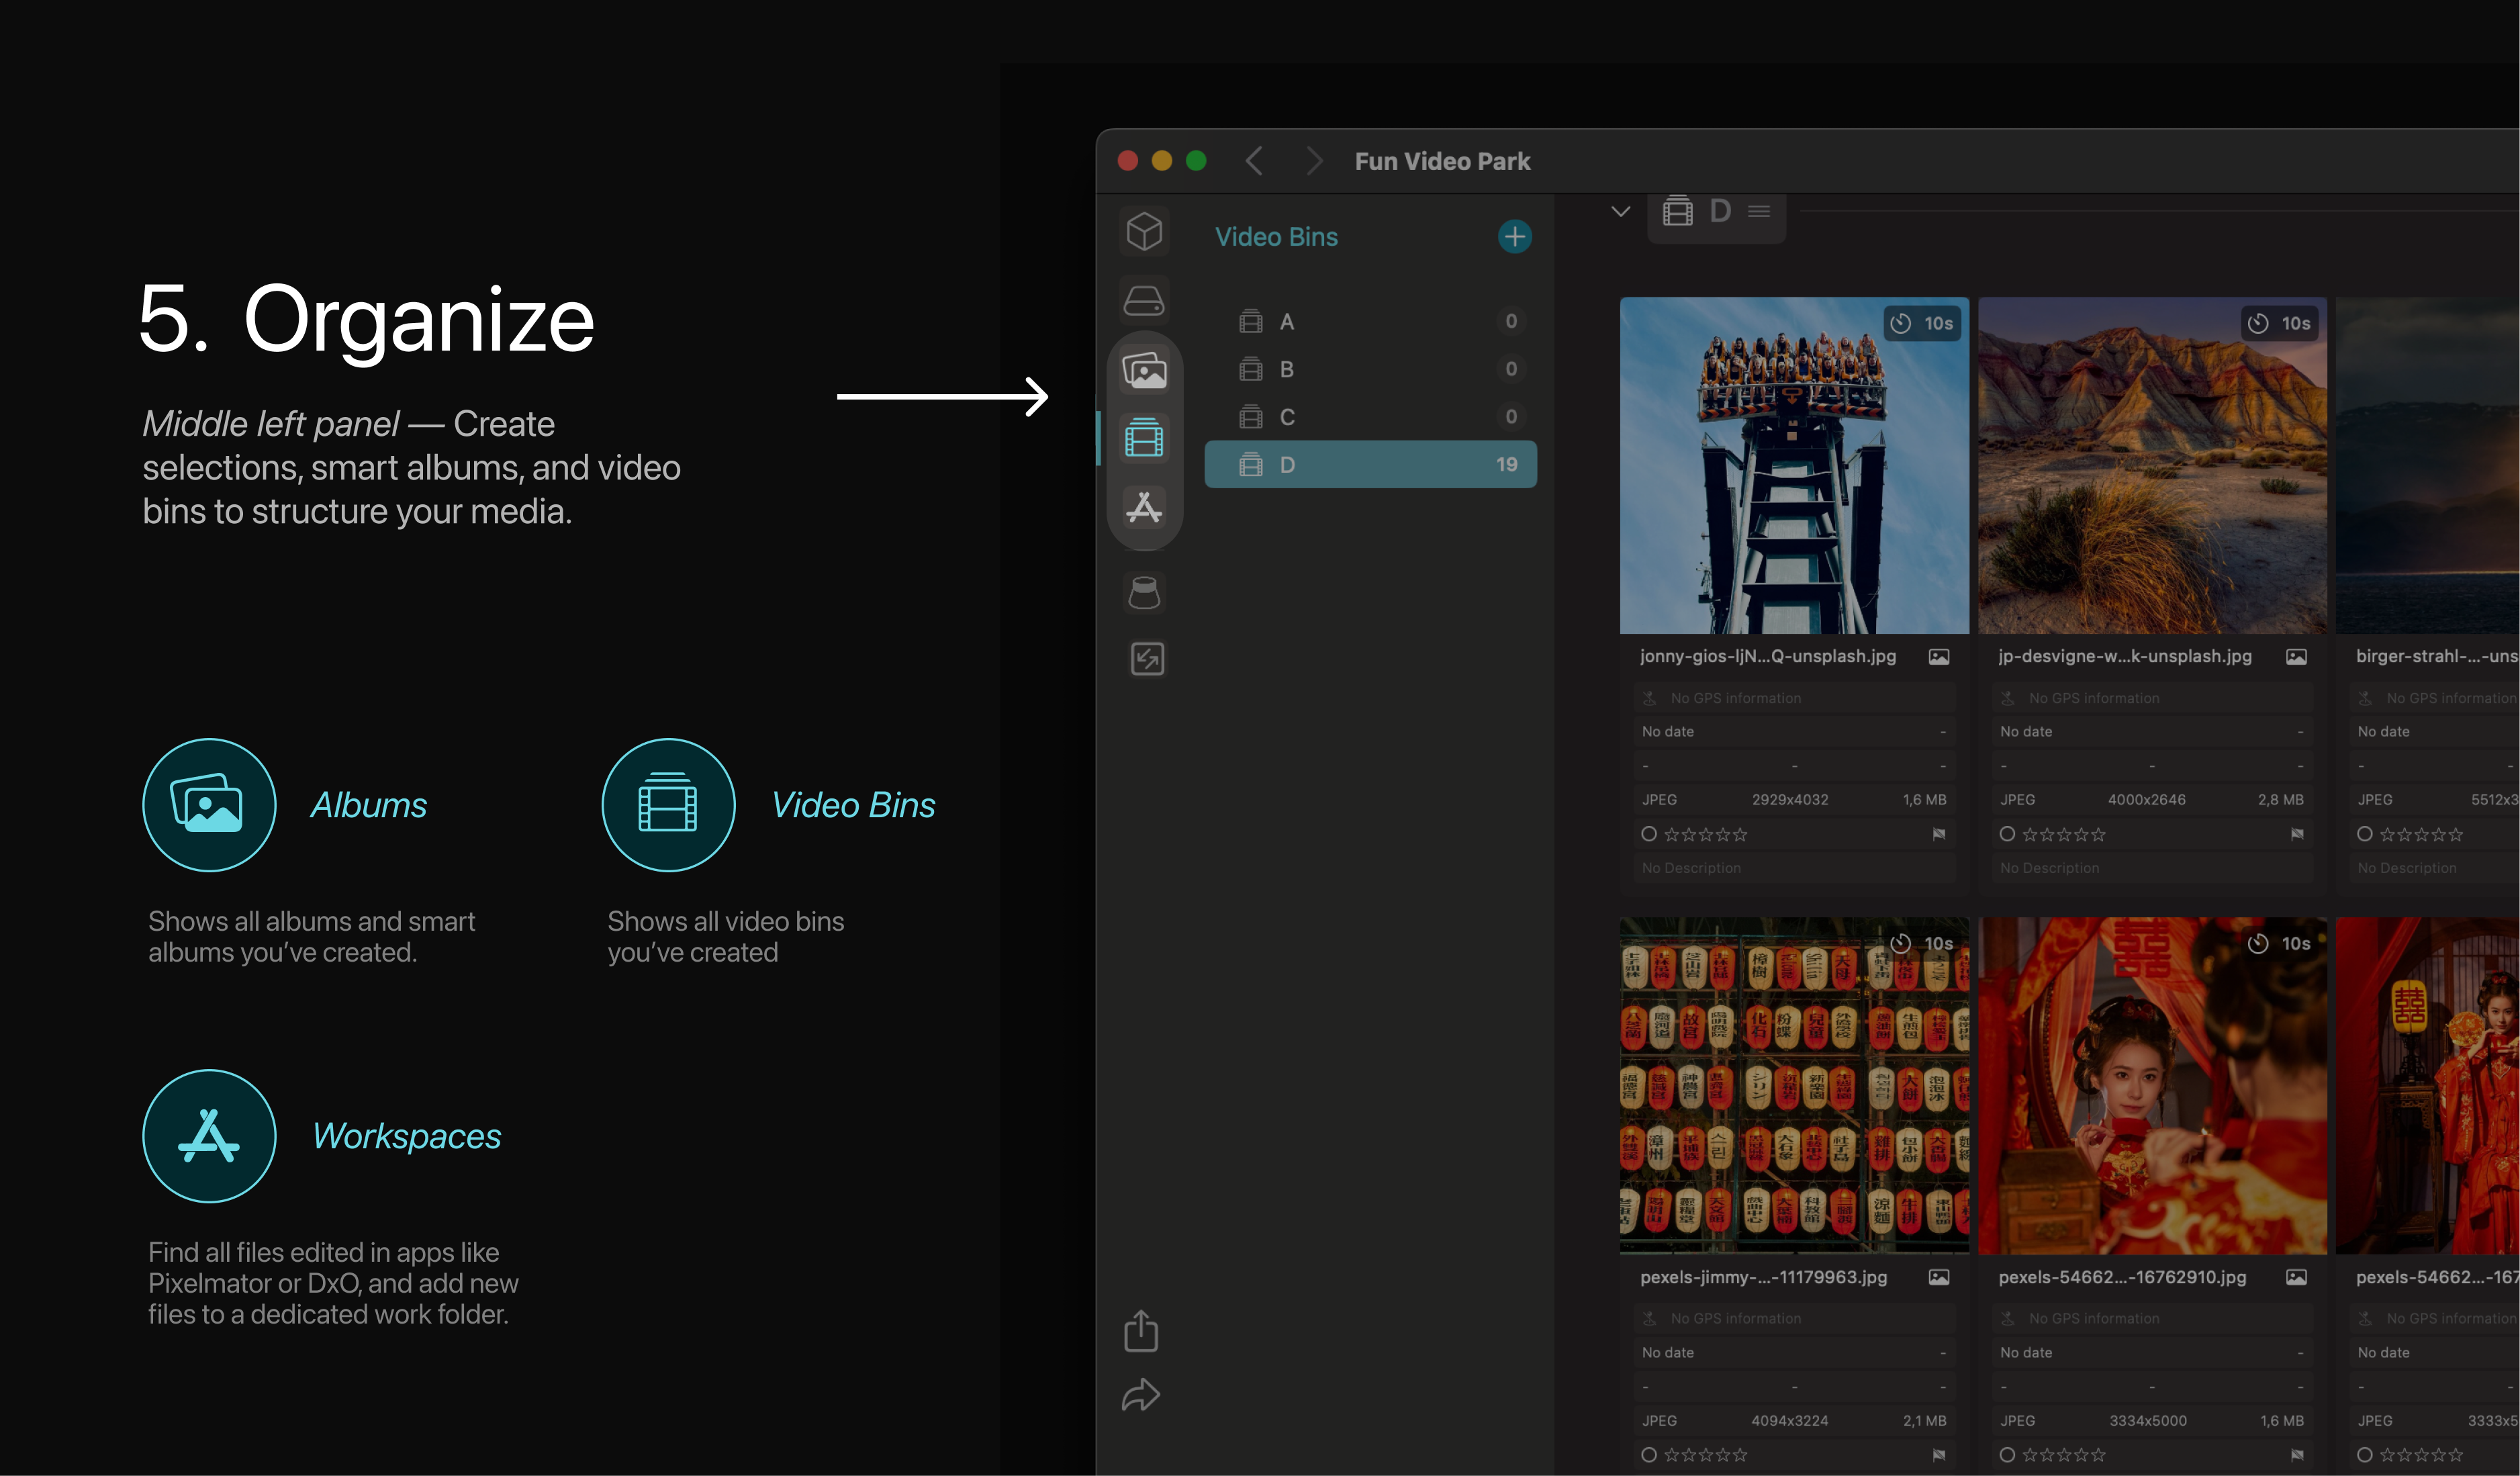This screenshot has height=1476, width=2520.
Task: Navigate back with the left chevron
Action: point(1254,161)
